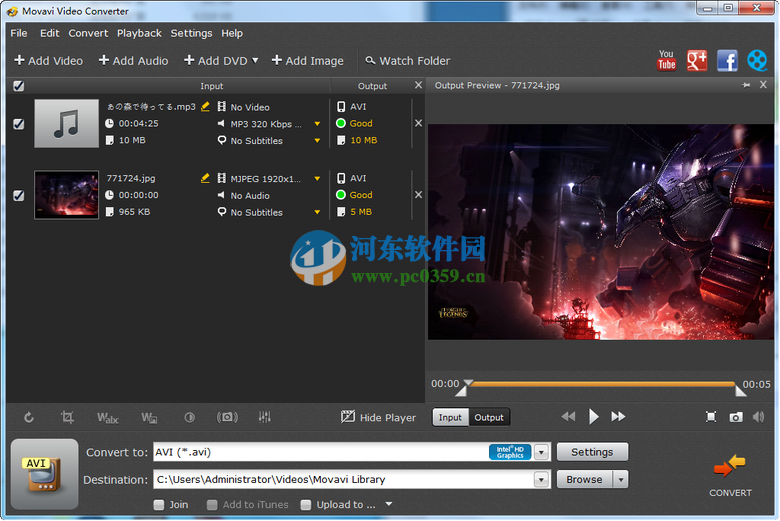
Task: Switch preview to Input mode
Action: pos(450,417)
